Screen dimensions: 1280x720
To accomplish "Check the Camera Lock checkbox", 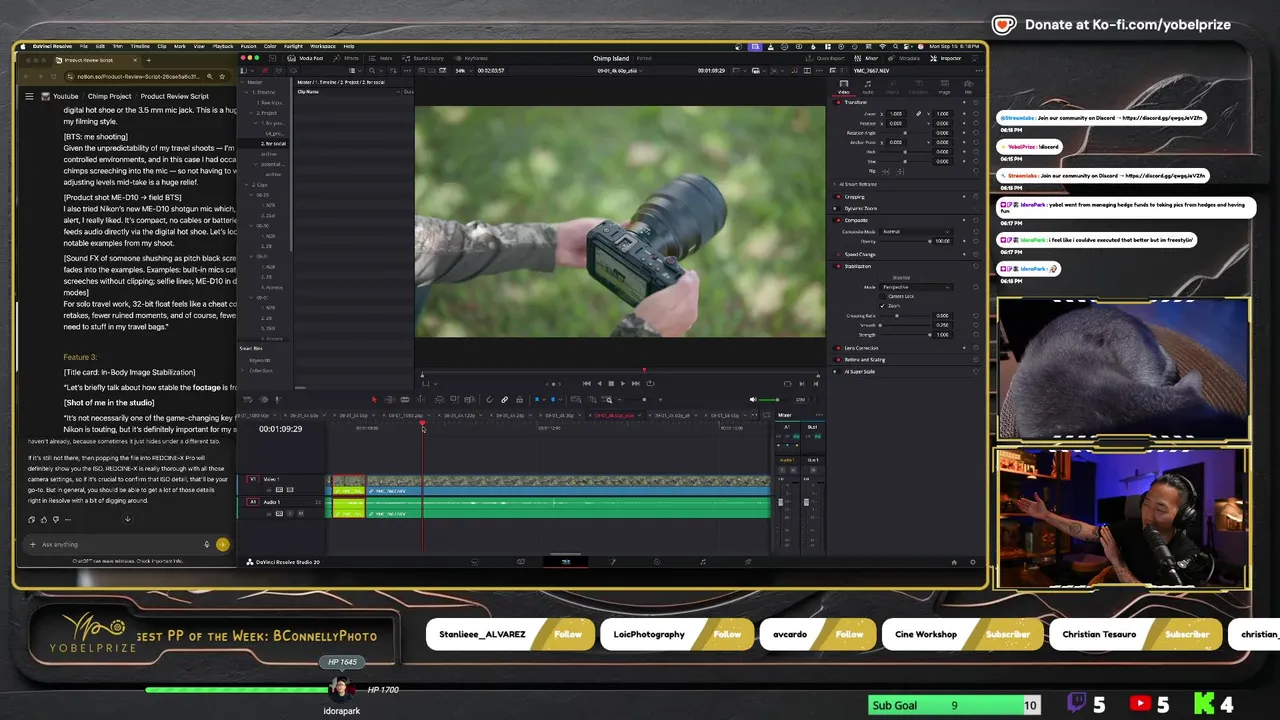I will click(882, 296).
